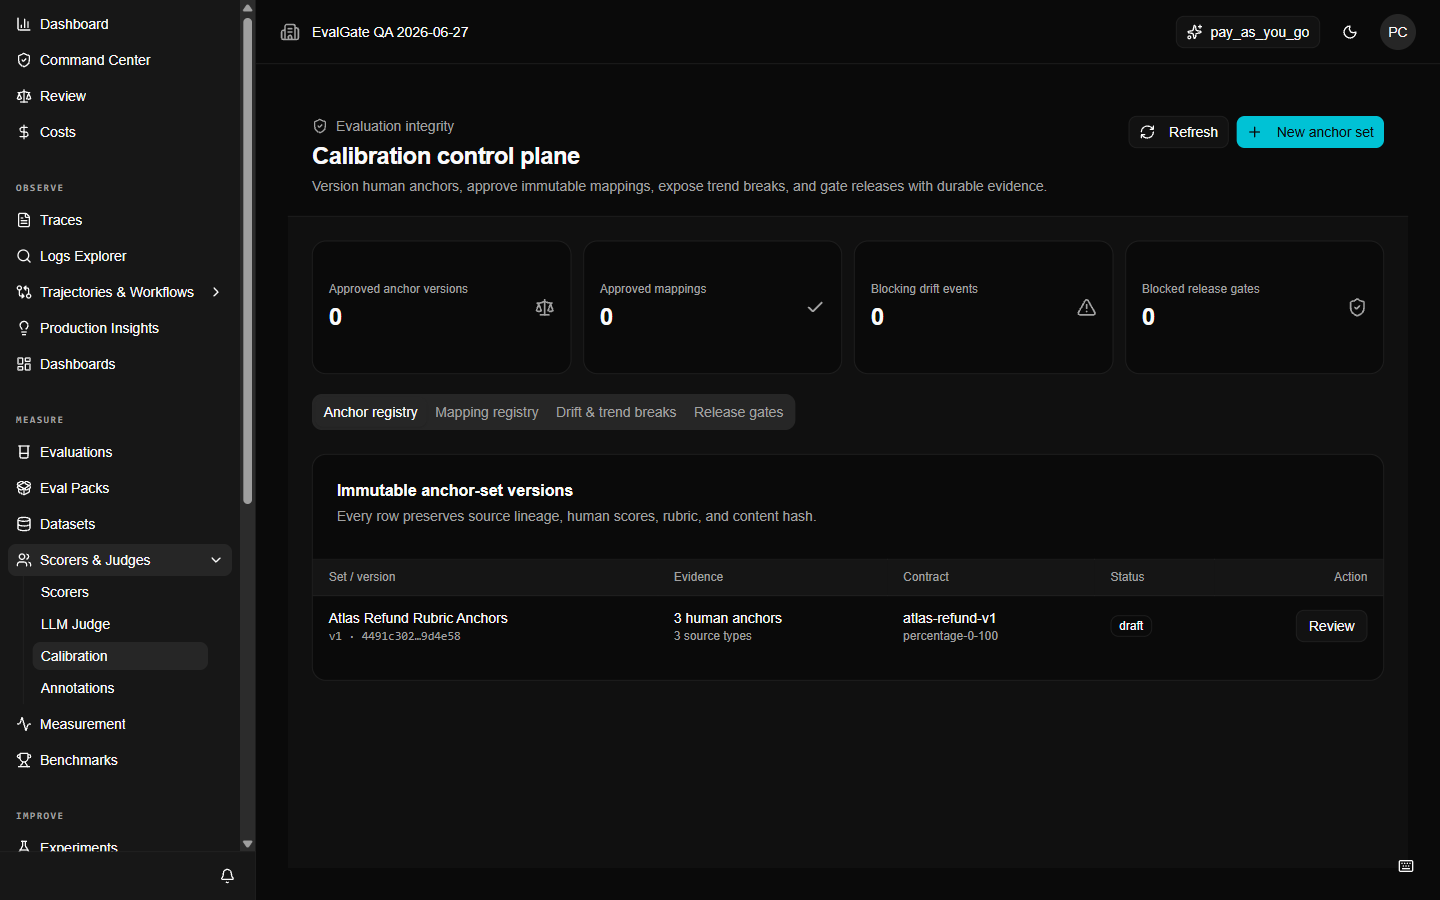Viewport: 1440px width, 900px height.
Task: Click draft status badge
Action: pyautogui.click(x=1131, y=626)
